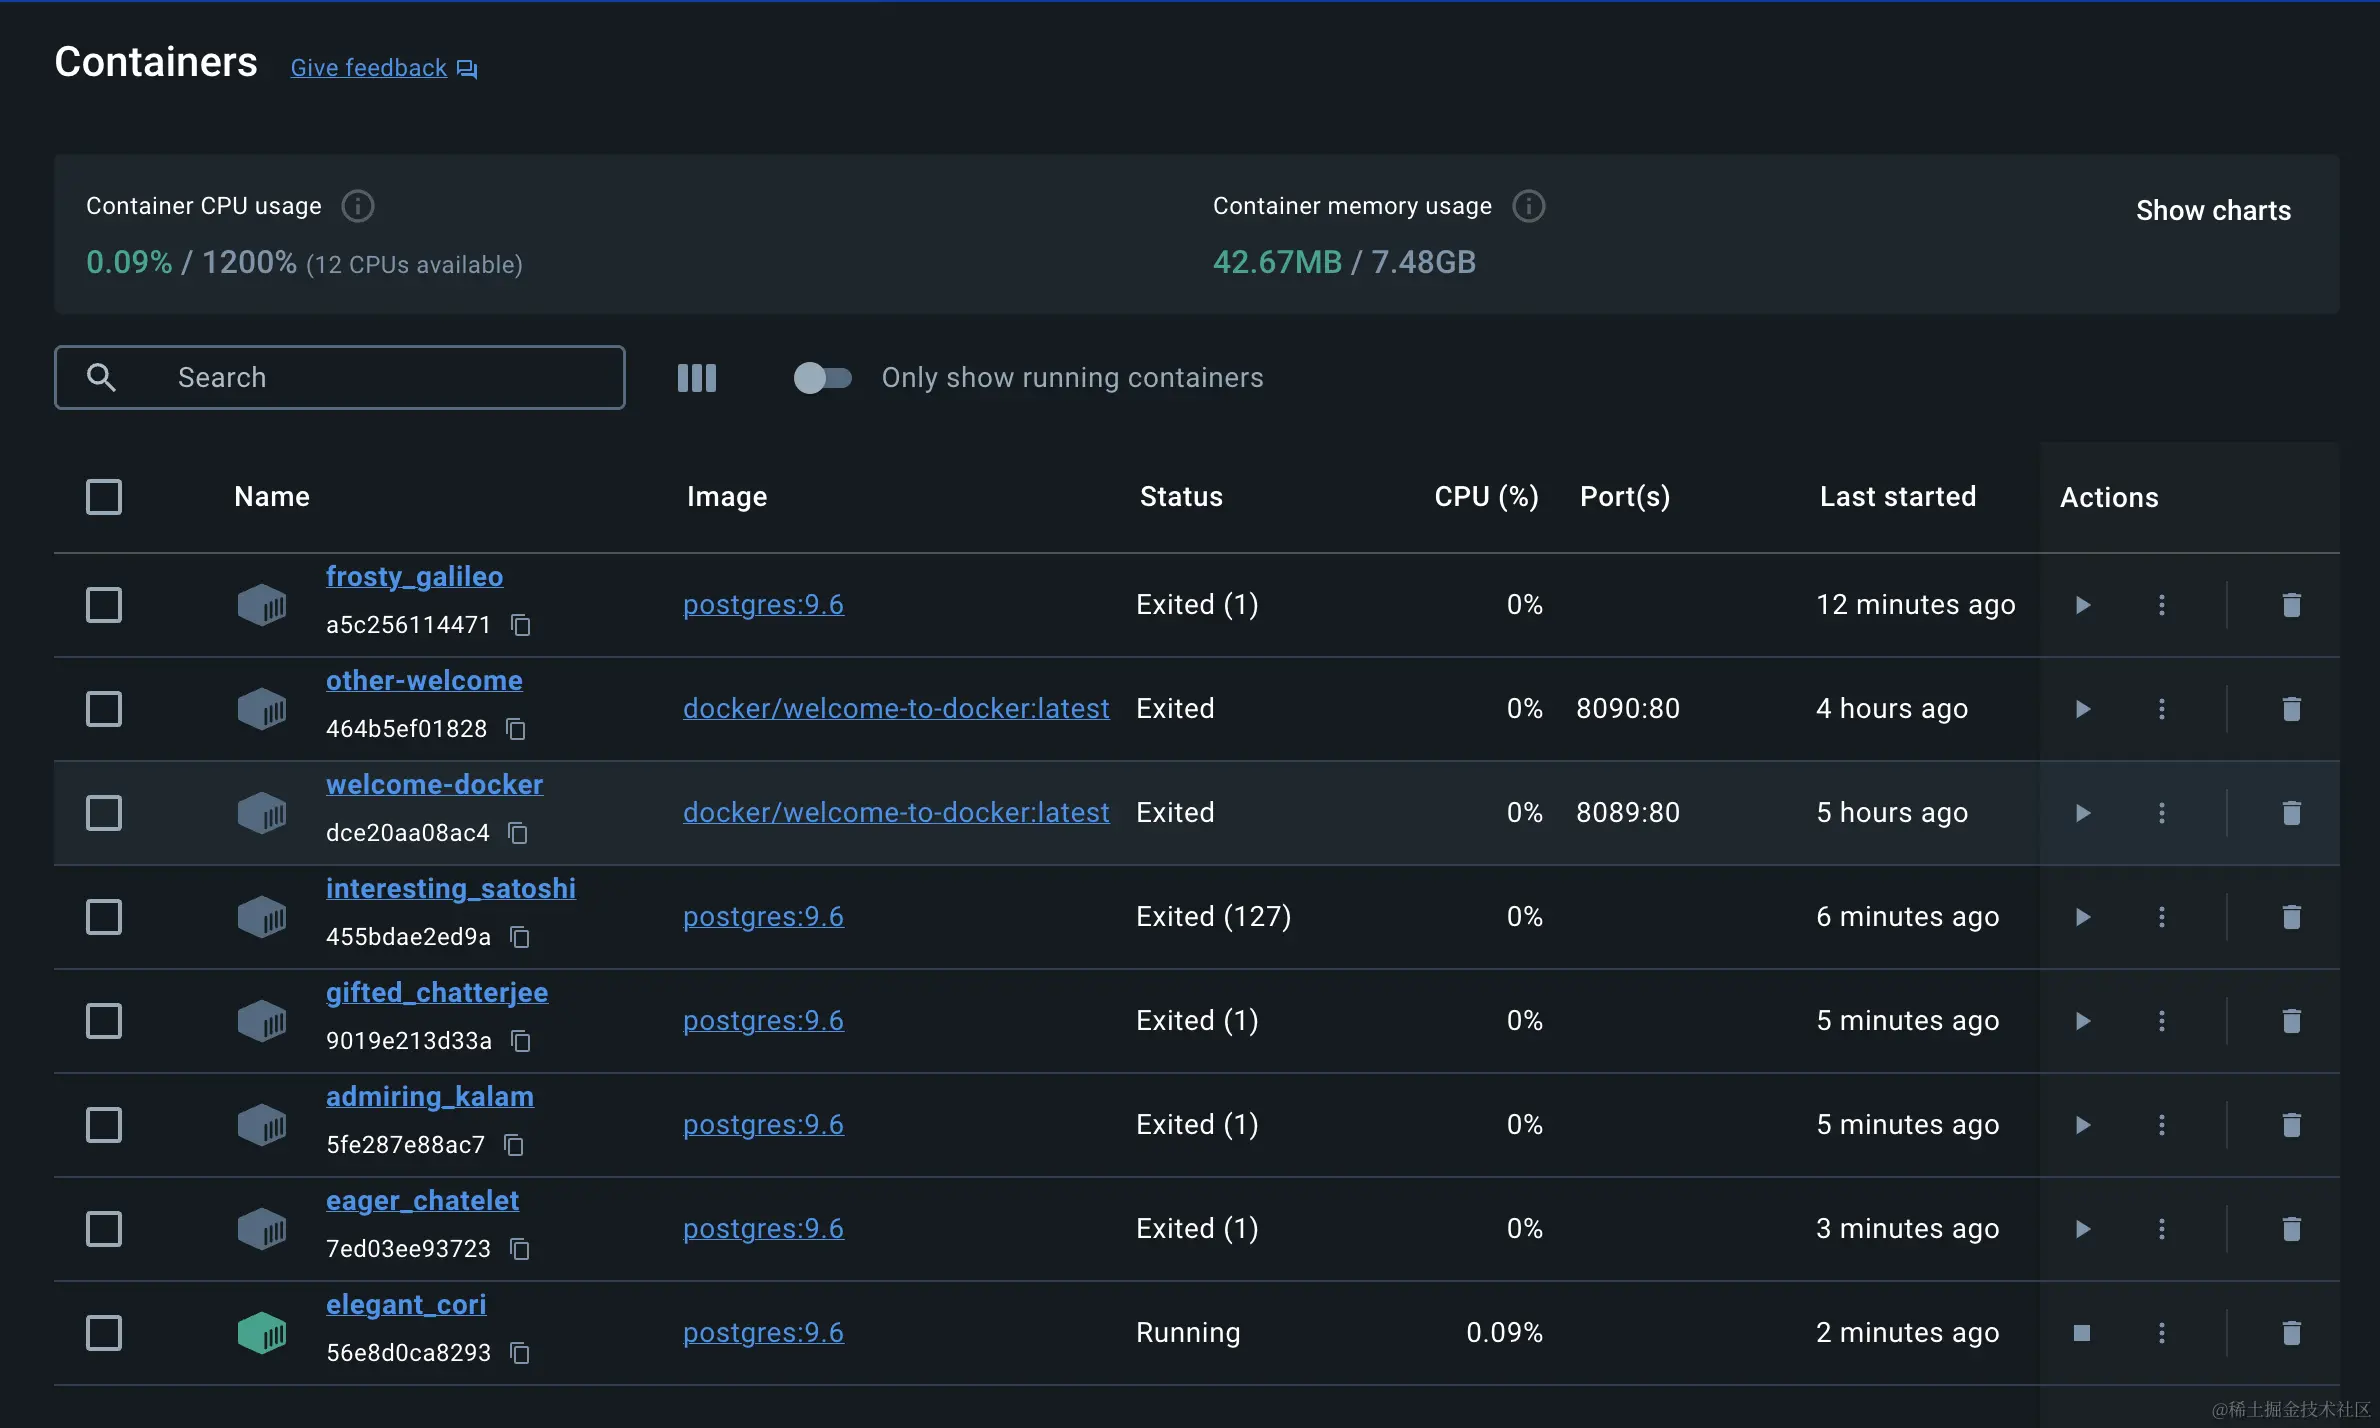The width and height of the screenshot is (2380, 1428).
Task: Click the container search field
Action: click(340, 378)
